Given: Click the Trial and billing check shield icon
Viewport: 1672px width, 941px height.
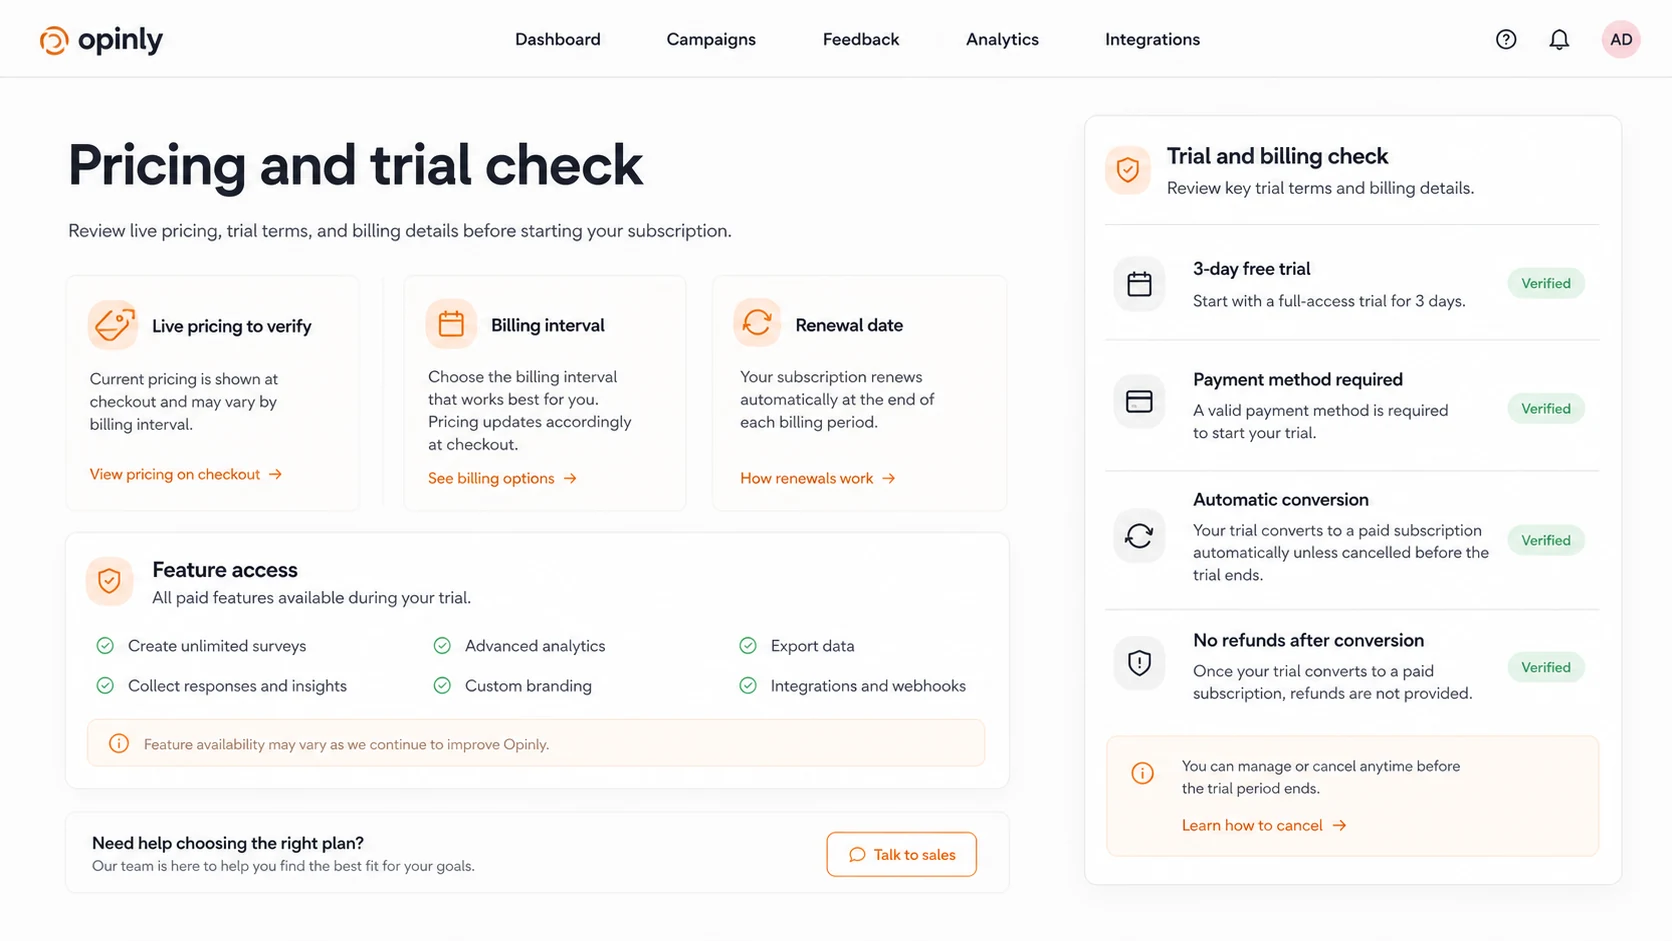Looking at the screenshot, I should [1128, 170].
